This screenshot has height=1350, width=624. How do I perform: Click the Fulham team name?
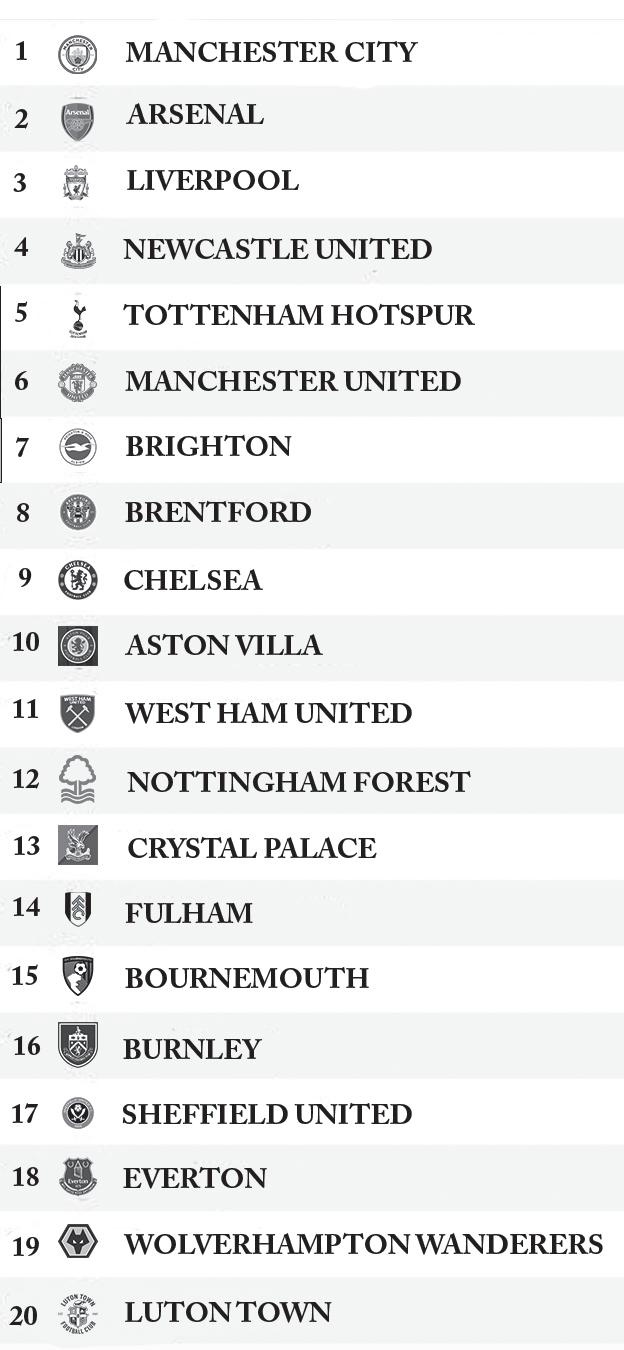coord(189,913)
